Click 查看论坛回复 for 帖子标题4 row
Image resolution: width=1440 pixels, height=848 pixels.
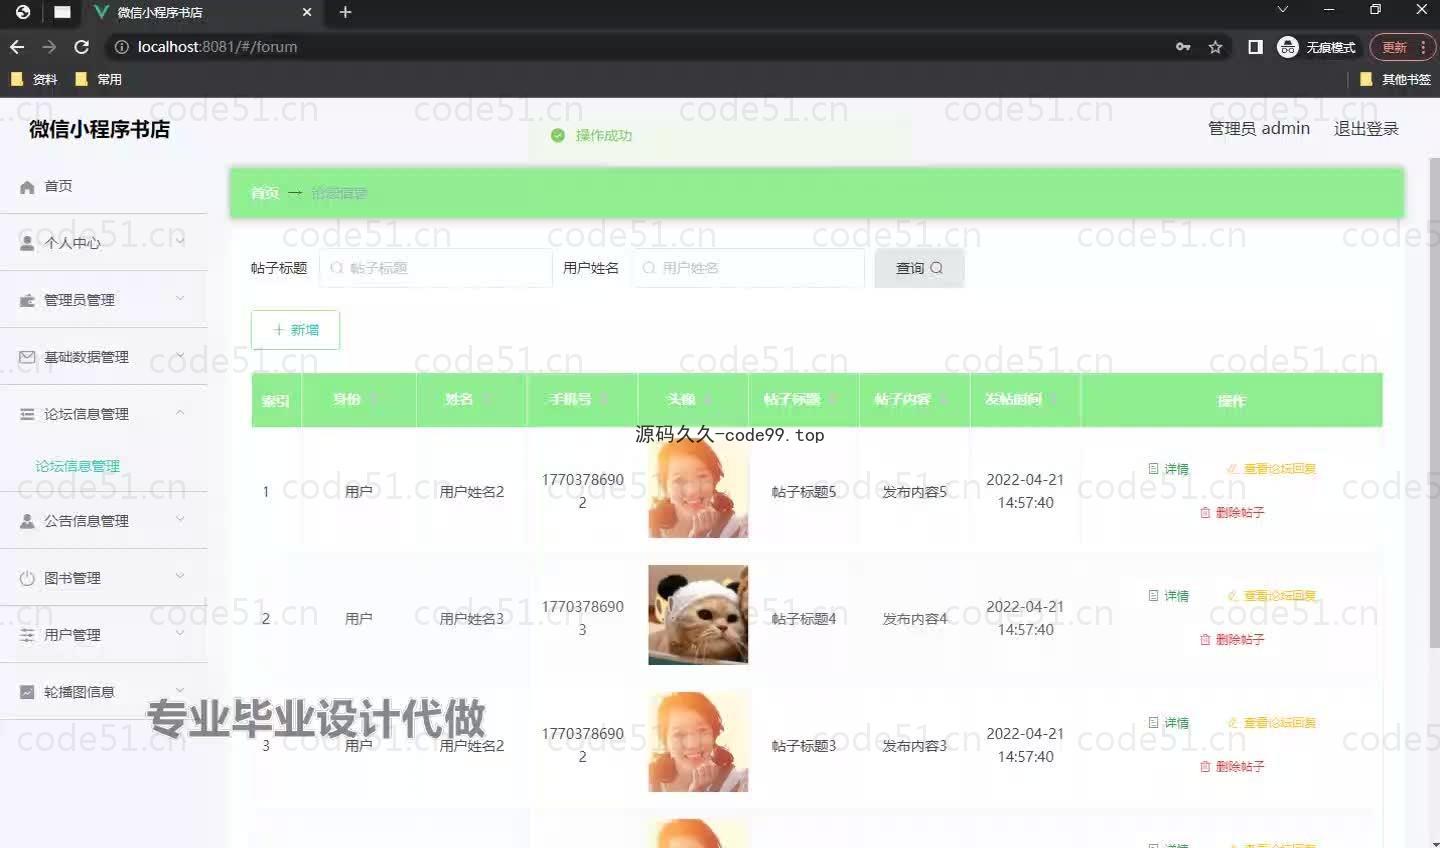coord(1271,596)
